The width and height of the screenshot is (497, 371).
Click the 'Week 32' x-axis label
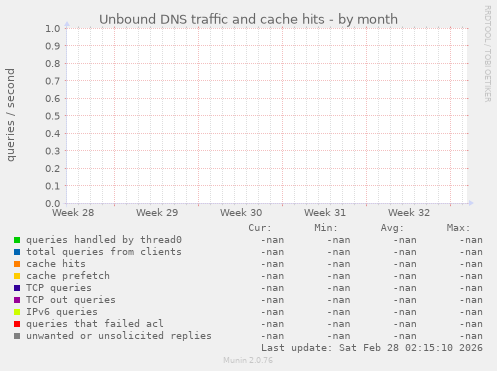409,213
